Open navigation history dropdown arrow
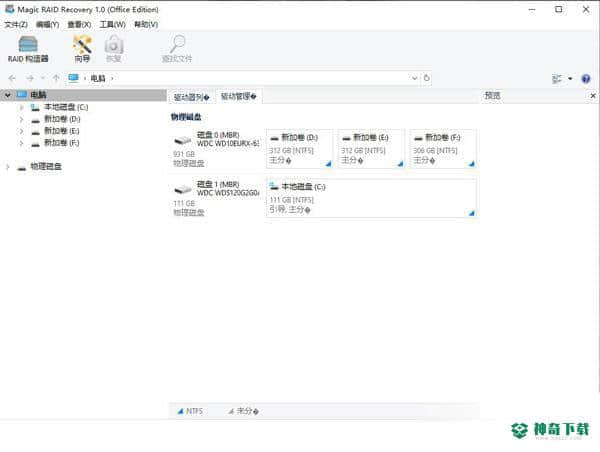Screen dimensions: 600x452 coord(43,78)
